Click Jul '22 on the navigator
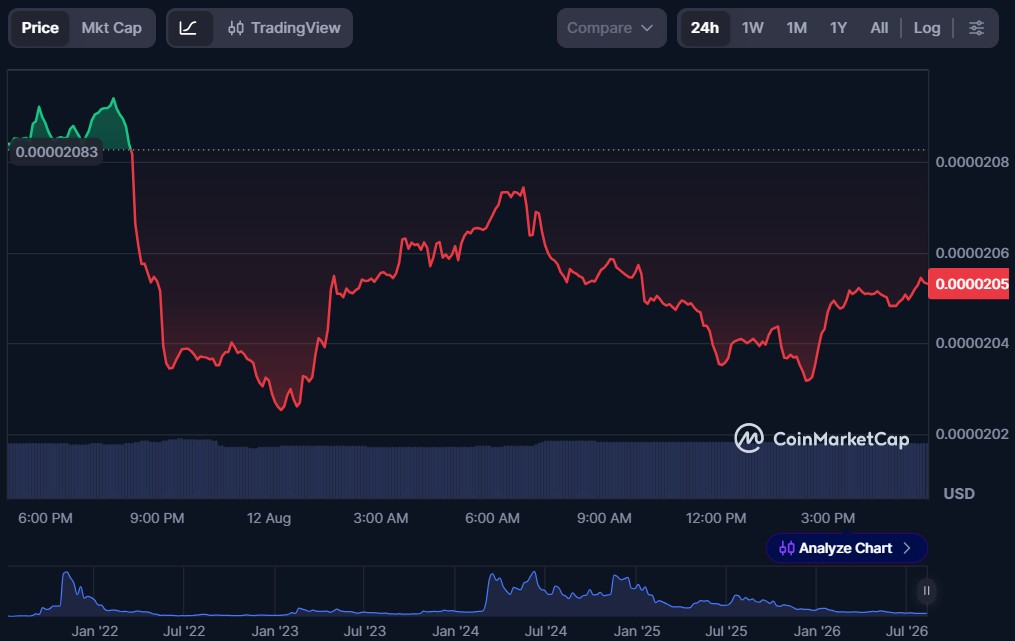1015x641 pixels. point(184,631)
